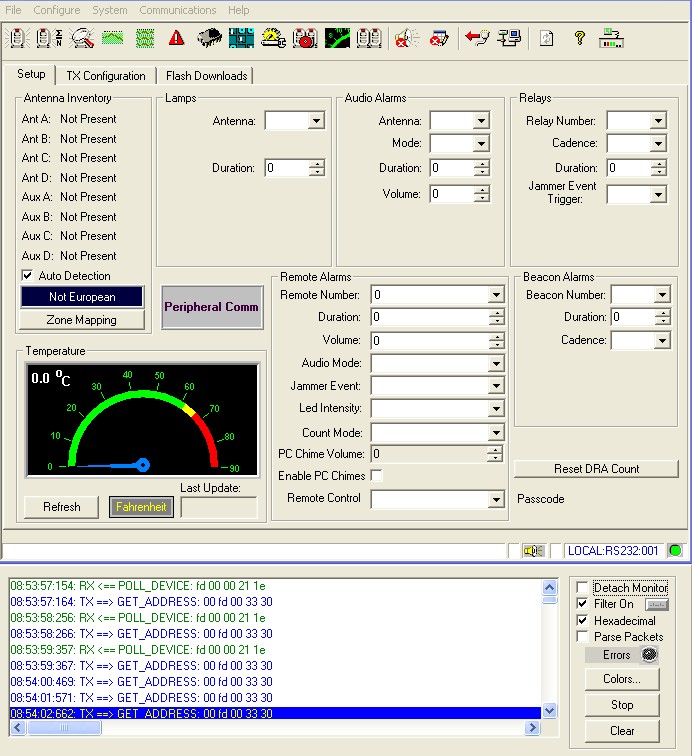The height and width of the screenshot is (756, 692).
Task: Enable the Parse Packets checkbox
Action: click(x=583, y=637)
